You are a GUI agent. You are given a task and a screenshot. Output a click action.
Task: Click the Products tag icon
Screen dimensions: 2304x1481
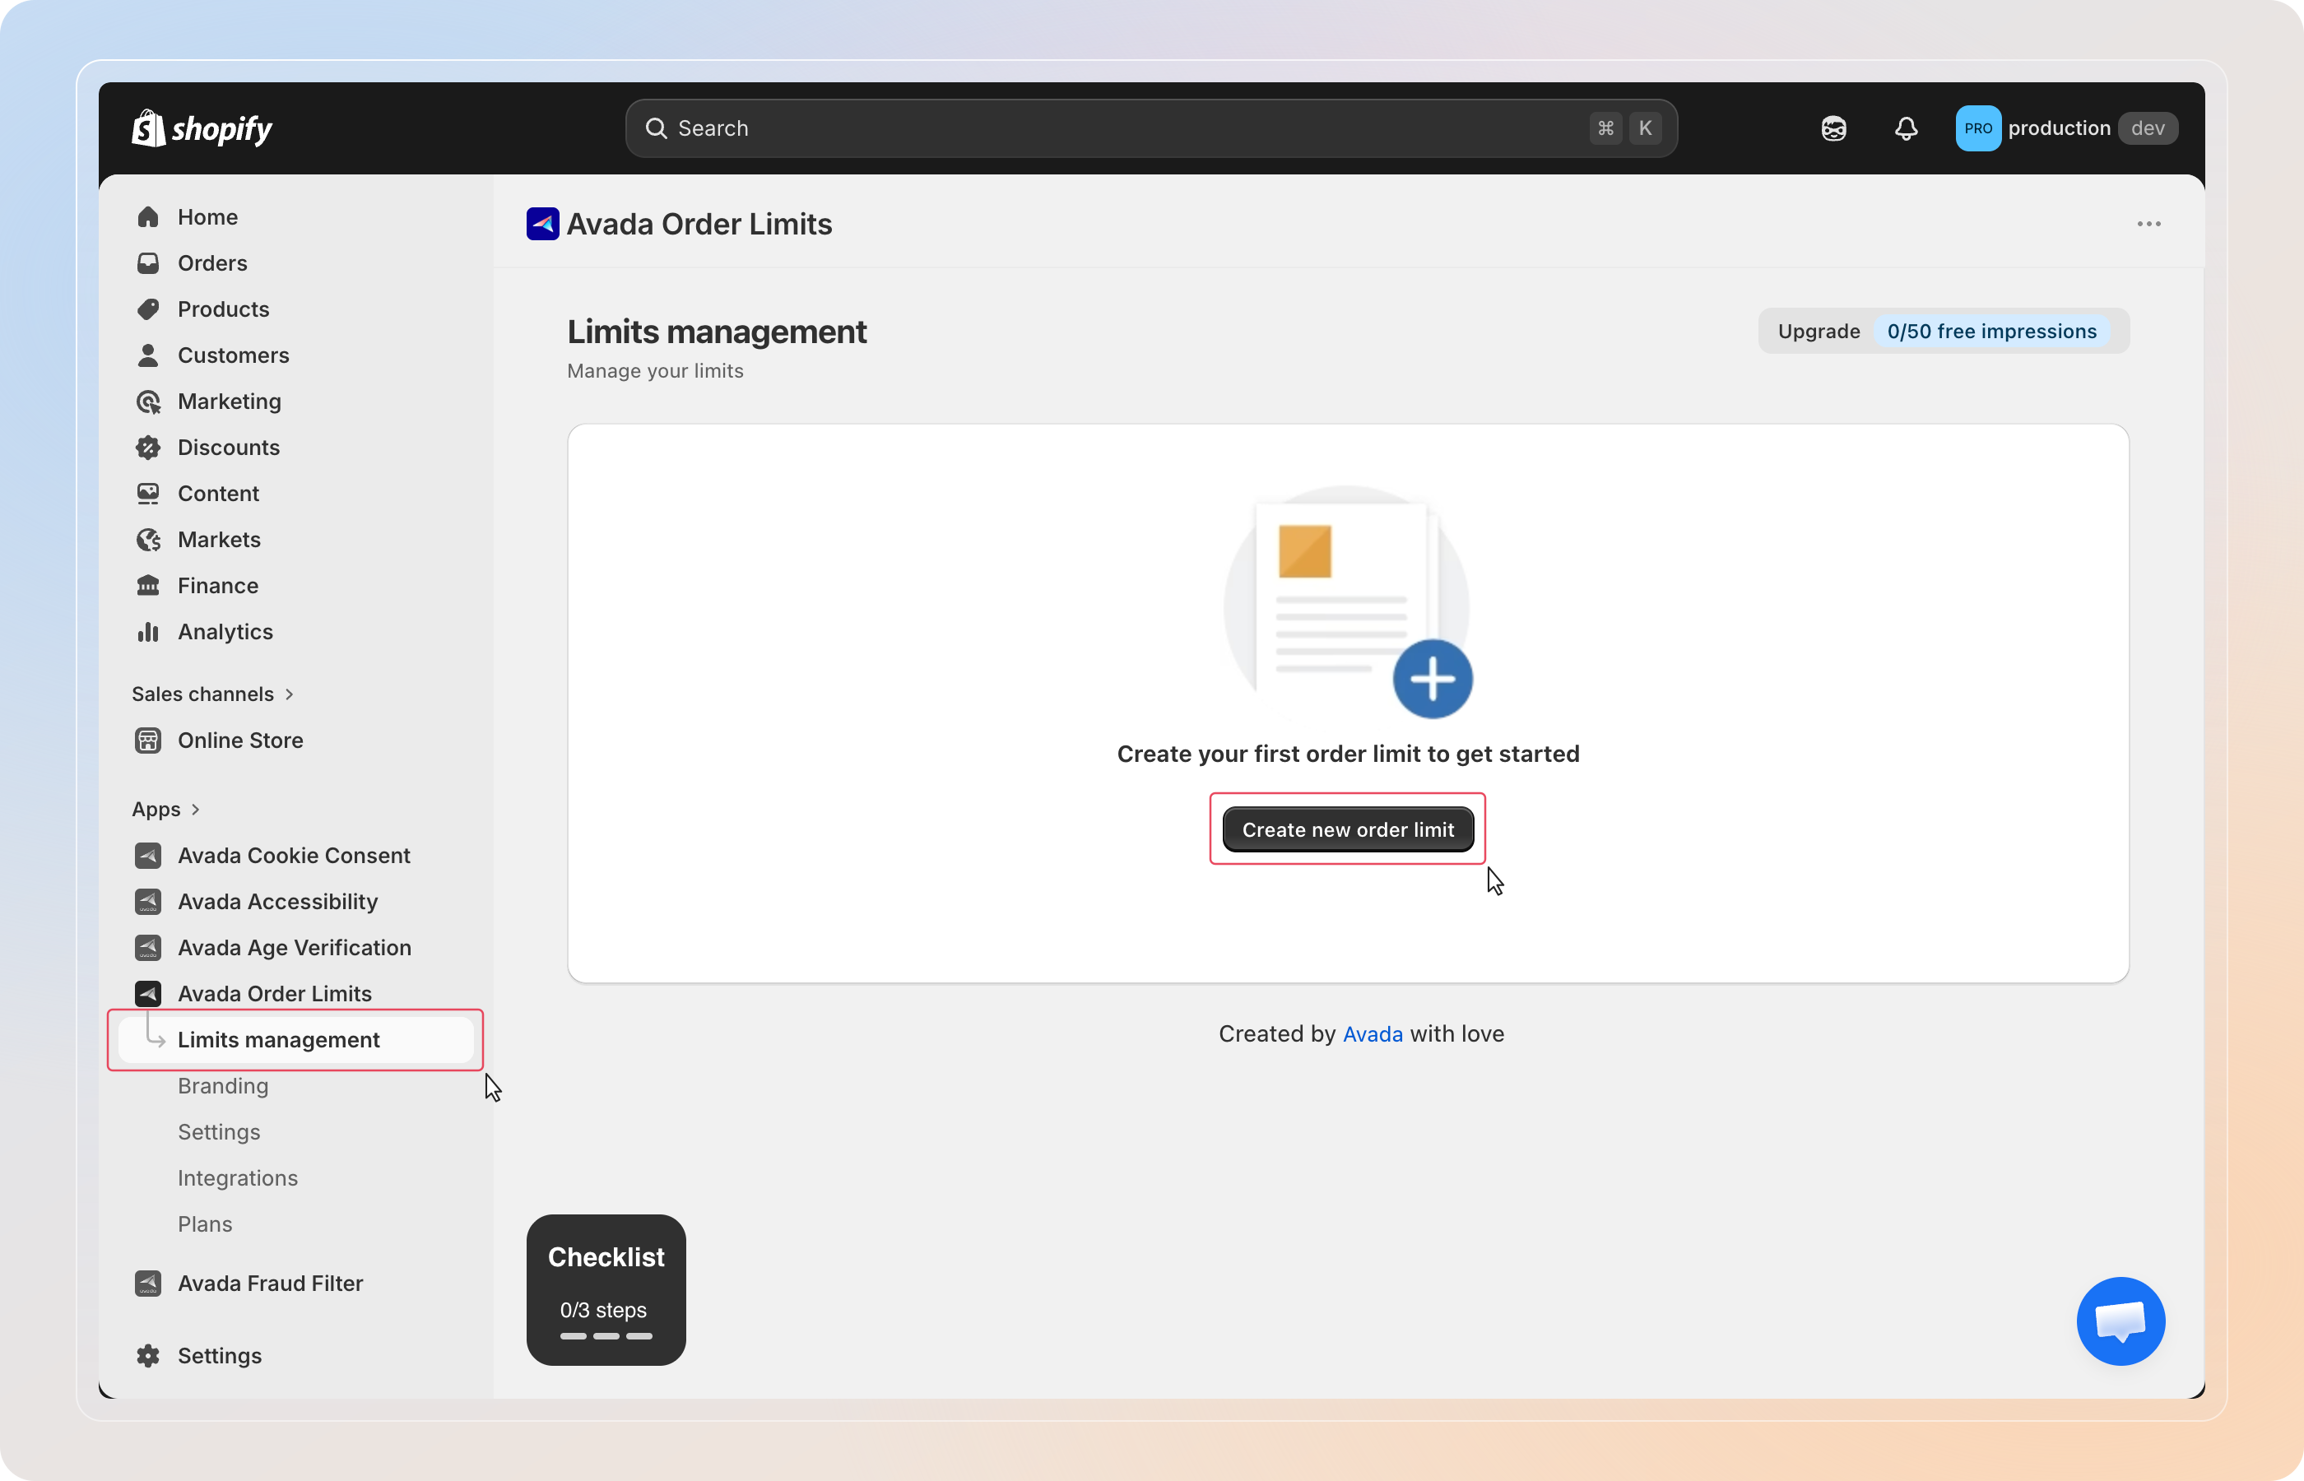pos(148,309)
